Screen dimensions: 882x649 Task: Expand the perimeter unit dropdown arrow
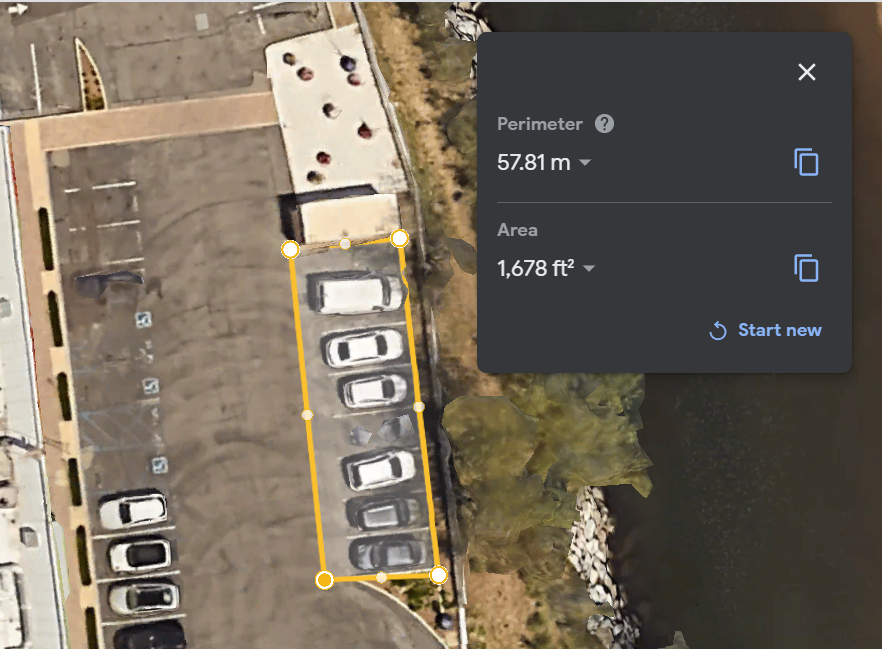(585, 163)
